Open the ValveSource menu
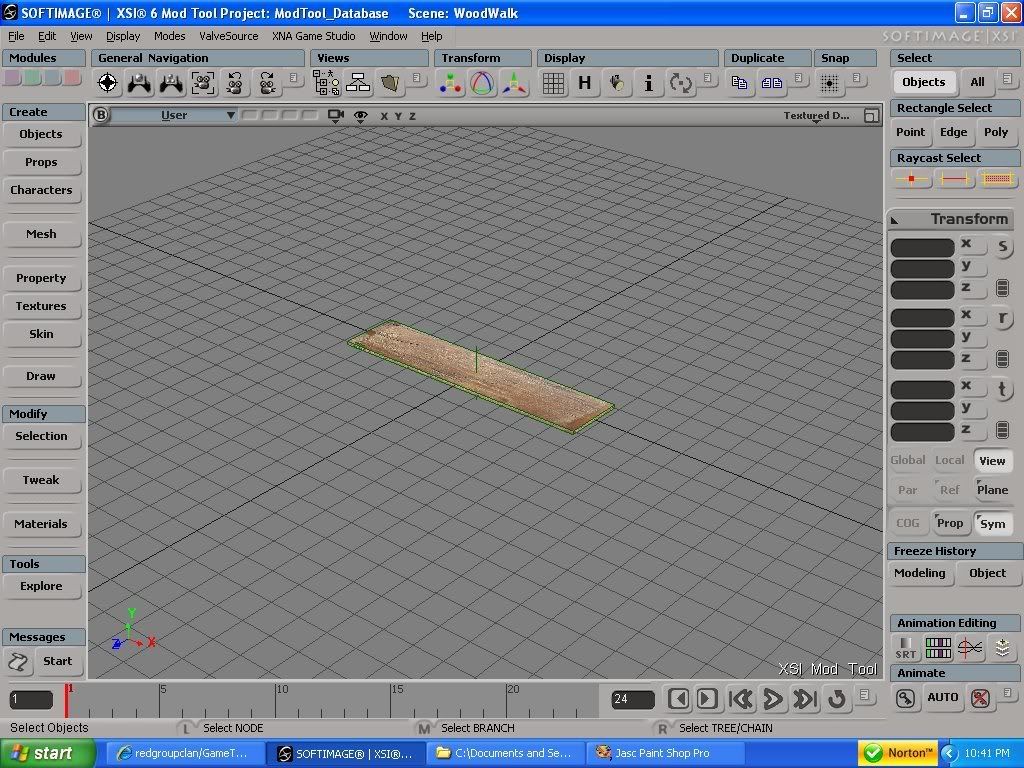Image resolution: width=1024 pixels, height=768 pixels. point(229,36)
